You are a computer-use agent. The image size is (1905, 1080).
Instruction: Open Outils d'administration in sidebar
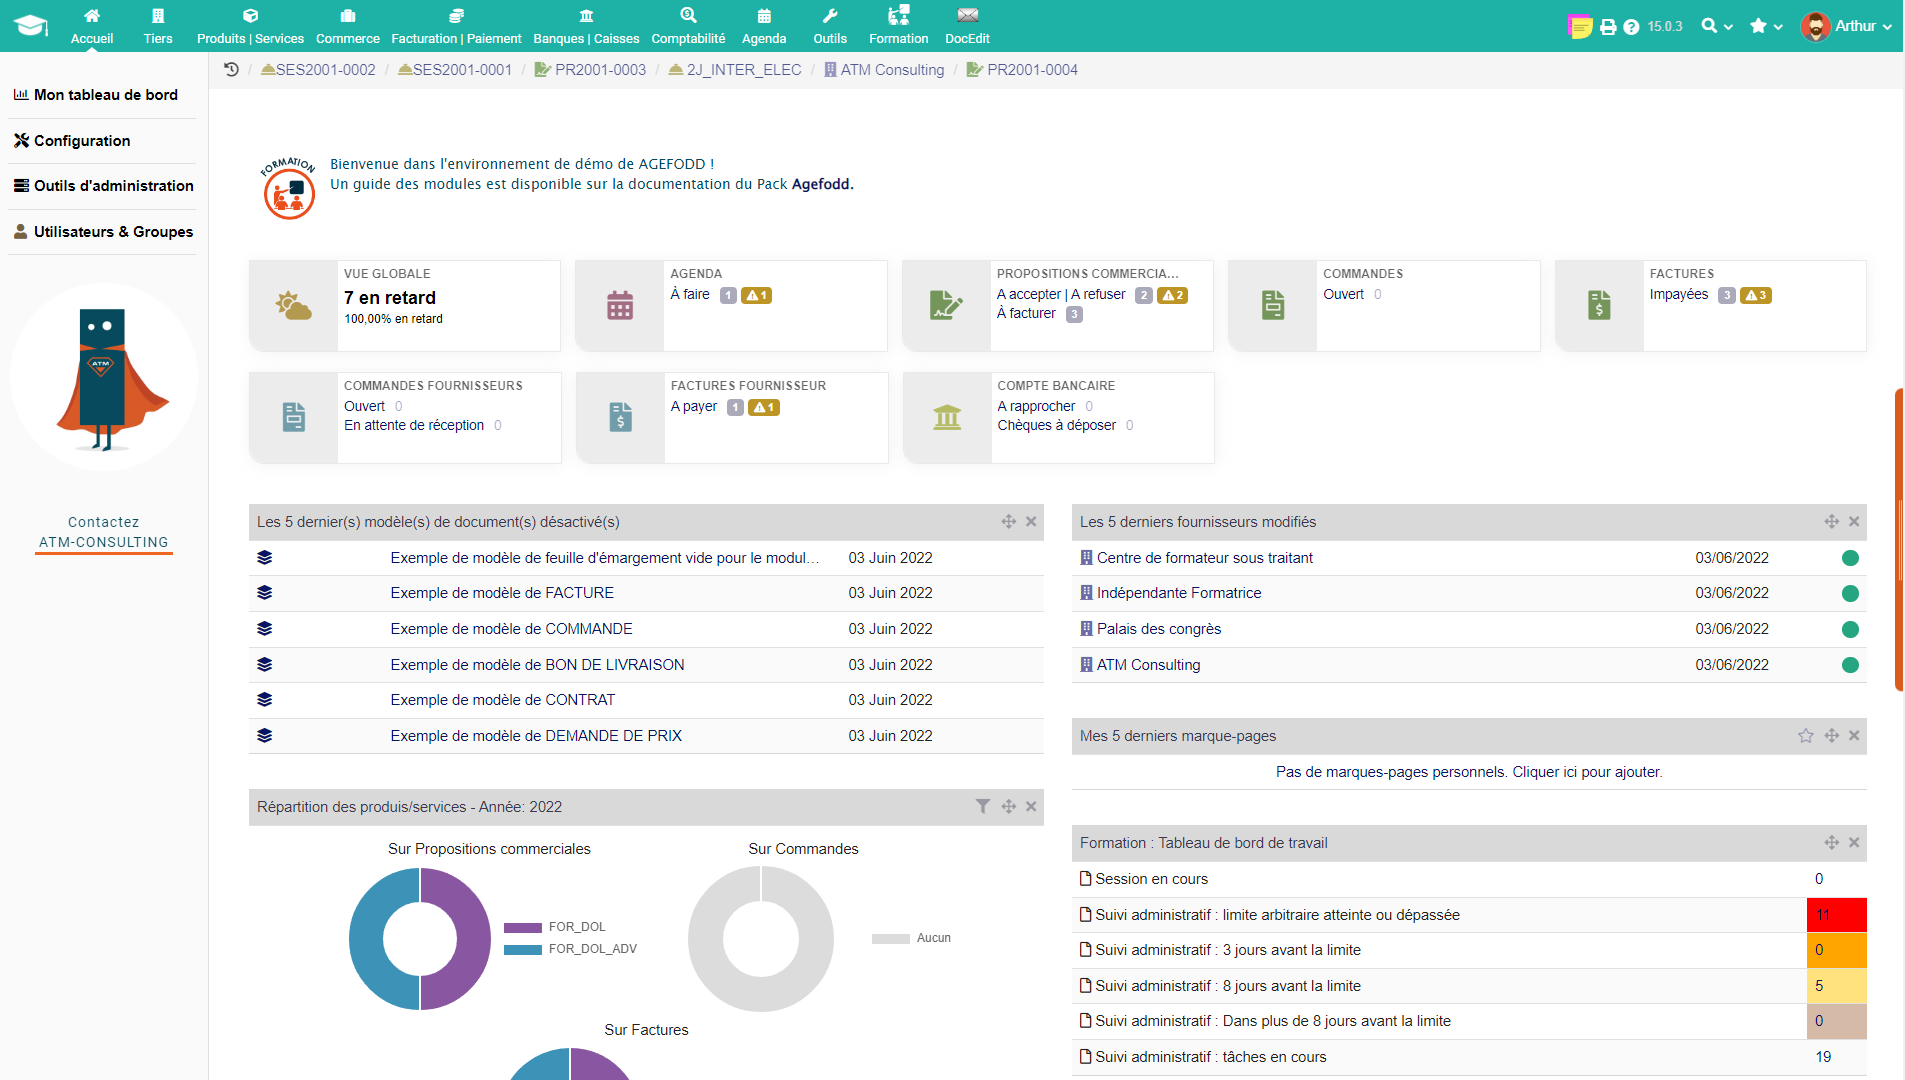pos(103,186)
